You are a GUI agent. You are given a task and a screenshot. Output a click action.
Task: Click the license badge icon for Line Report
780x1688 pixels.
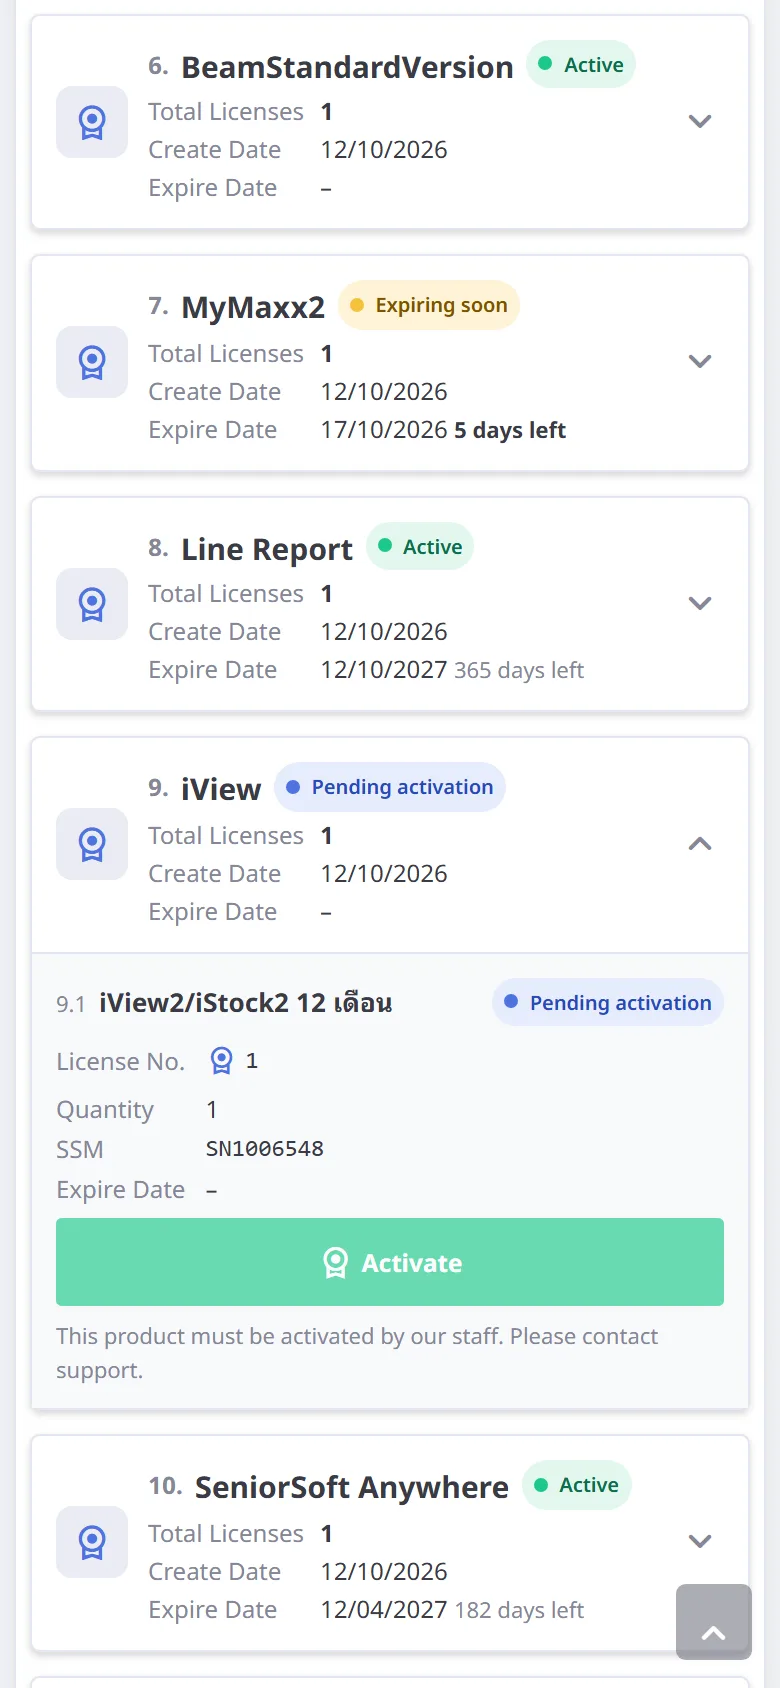[92, 604]
